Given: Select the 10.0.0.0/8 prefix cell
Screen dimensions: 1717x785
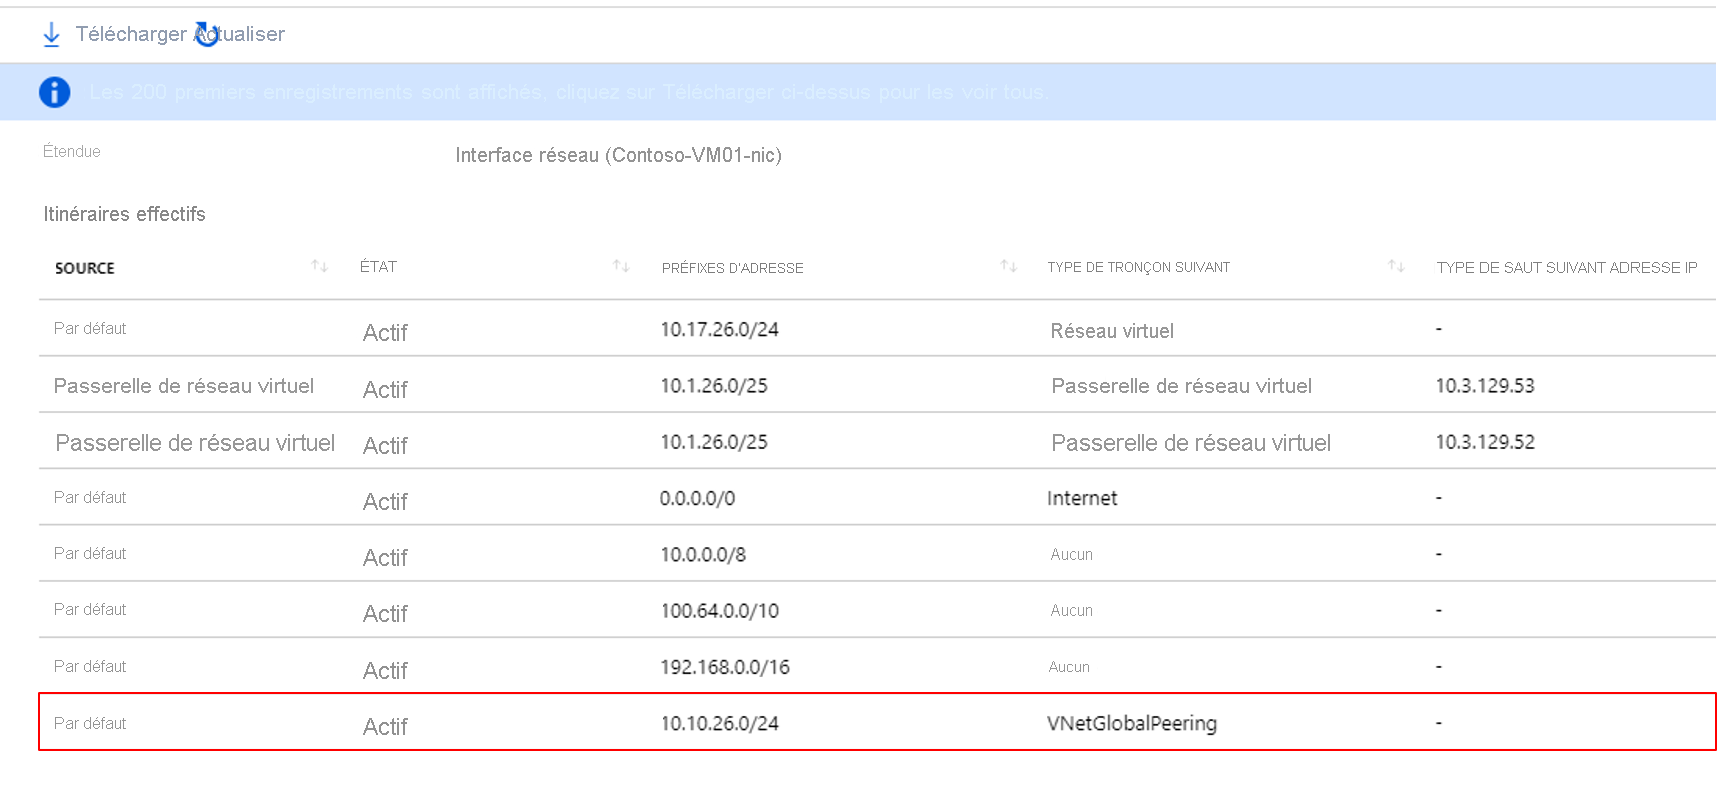Looking at the screenshot, I should pos(703,554).
